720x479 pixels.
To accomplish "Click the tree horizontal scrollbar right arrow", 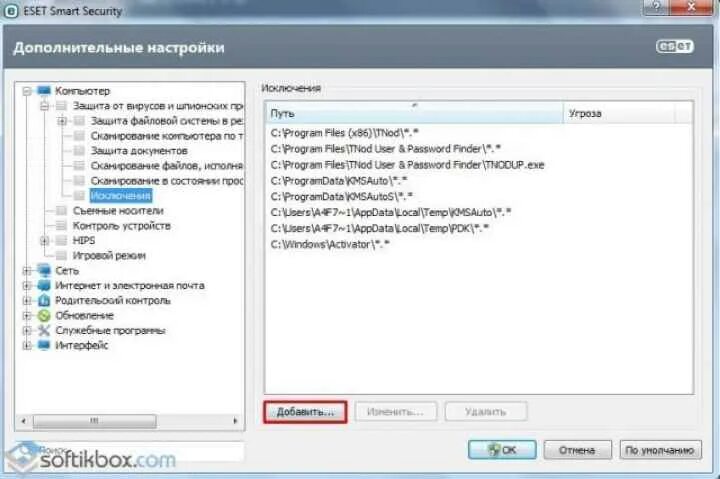I will pos(236,420).
